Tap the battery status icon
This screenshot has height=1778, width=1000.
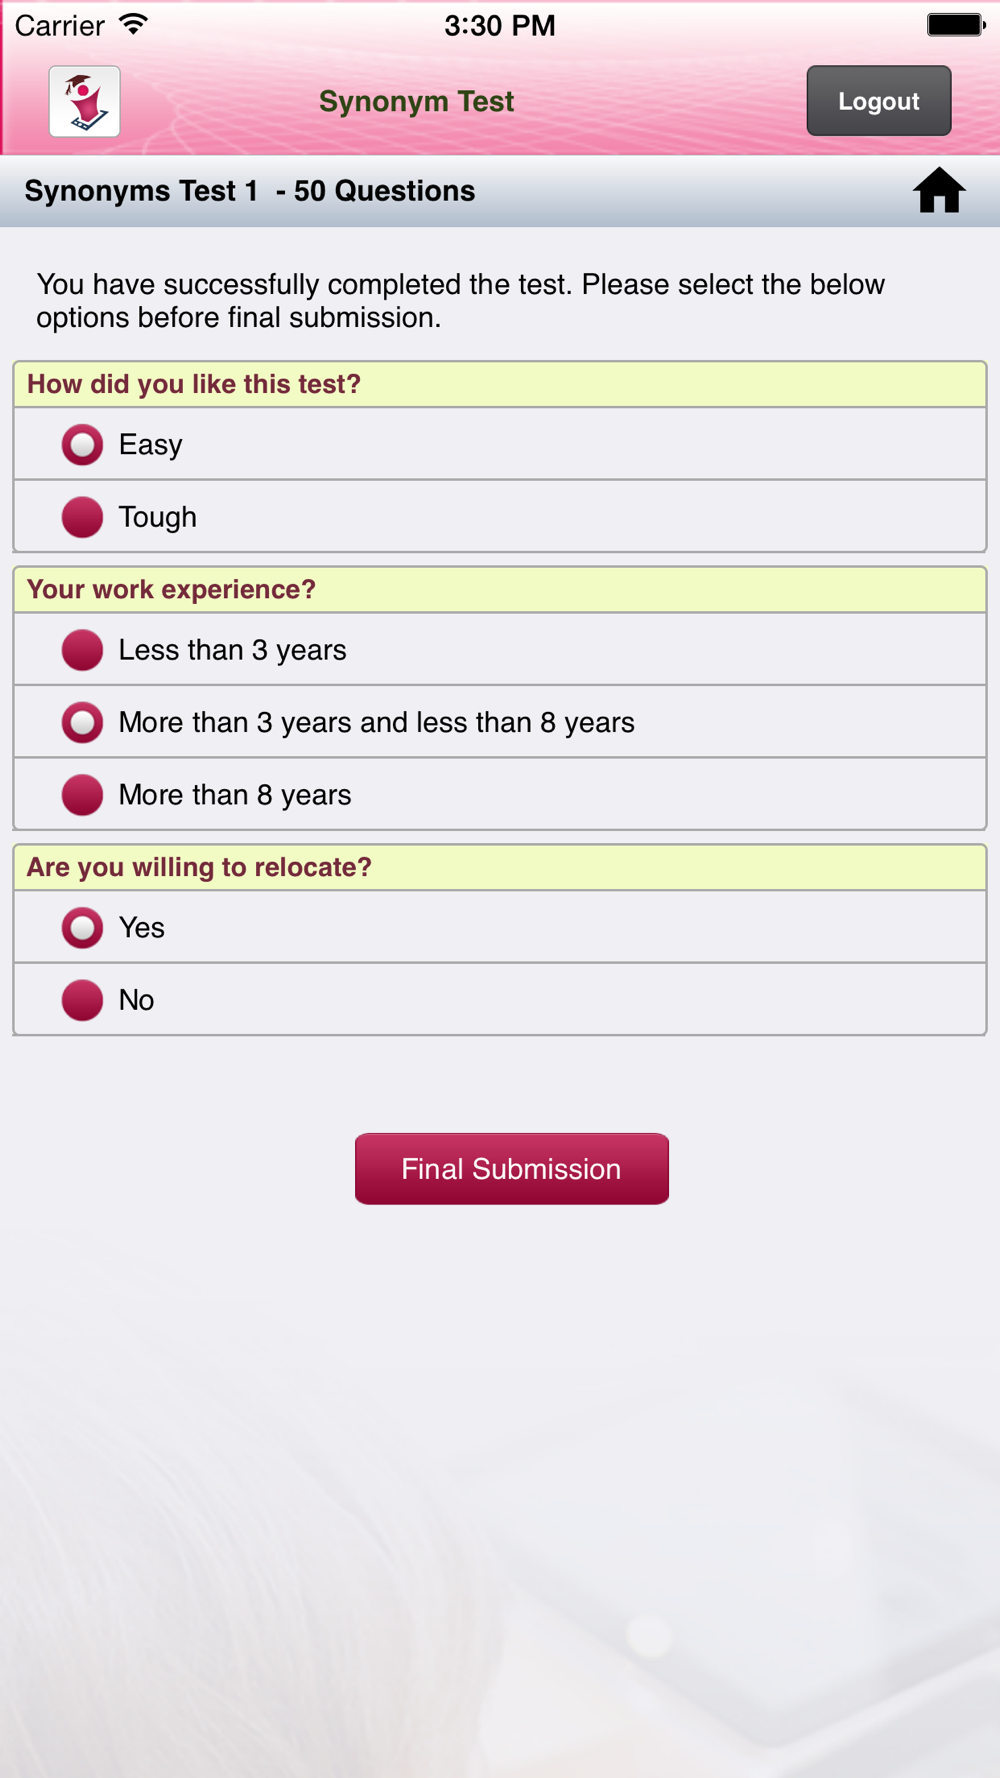point(956,25)
